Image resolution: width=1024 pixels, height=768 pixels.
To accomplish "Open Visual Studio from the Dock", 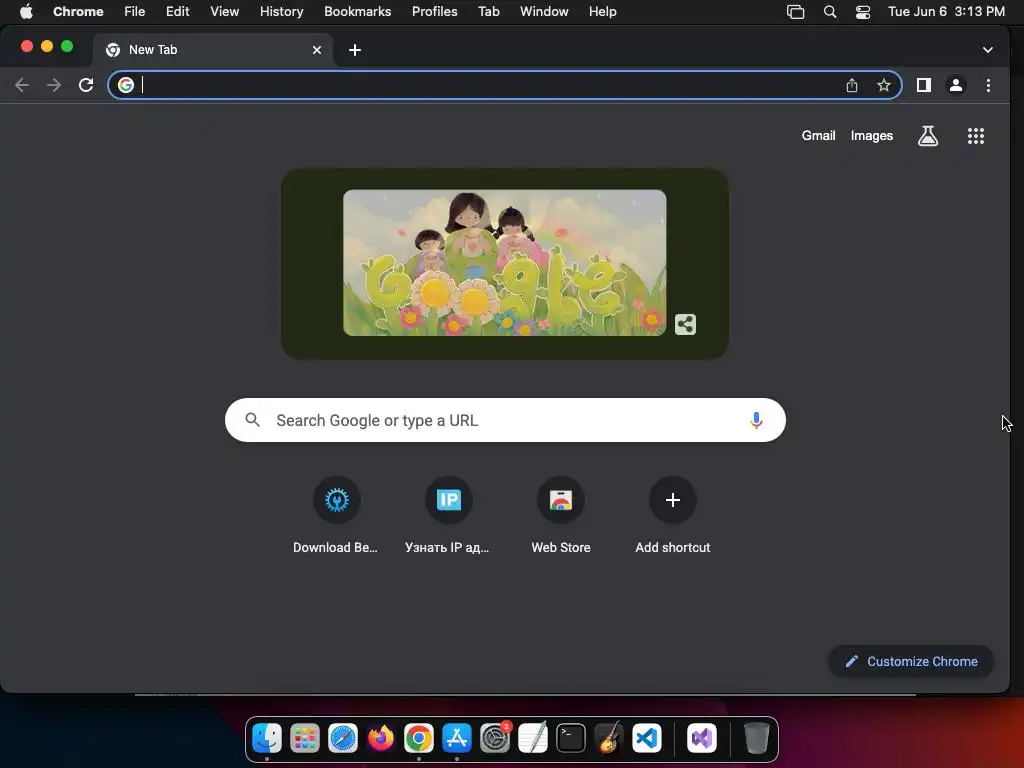I will (702, 739).
